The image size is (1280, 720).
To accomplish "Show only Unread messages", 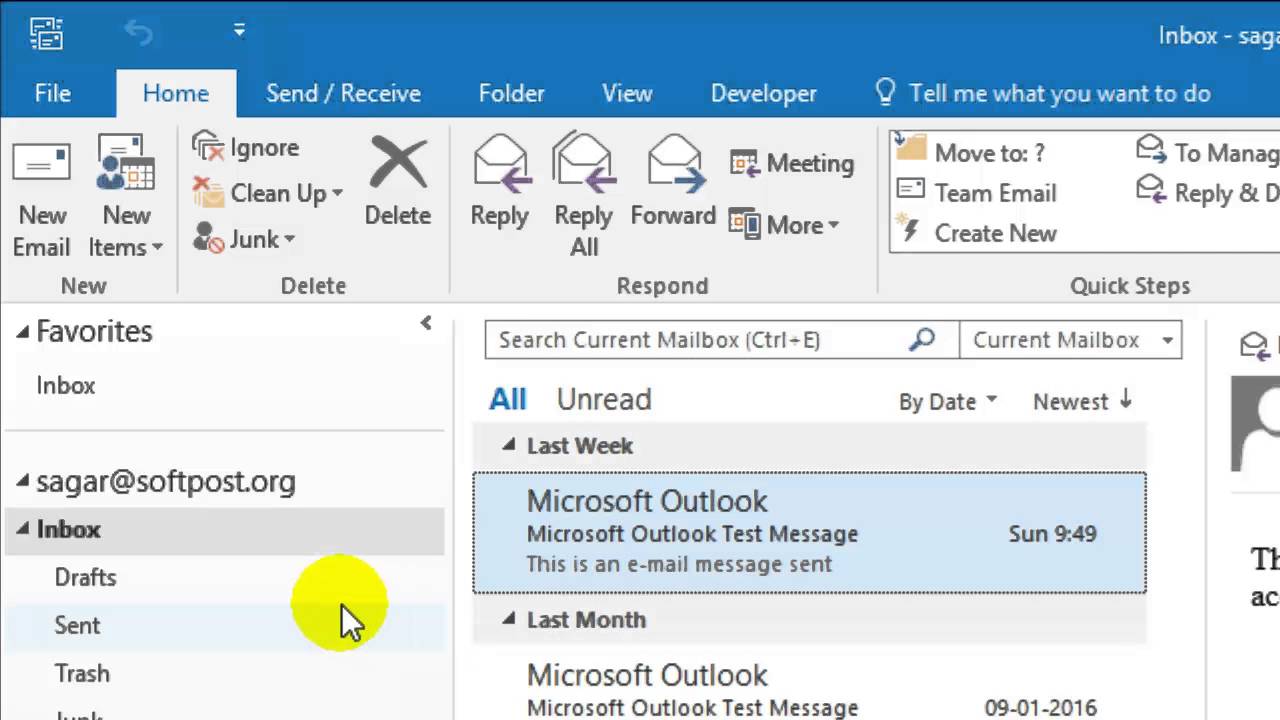I will coord(603,399).
